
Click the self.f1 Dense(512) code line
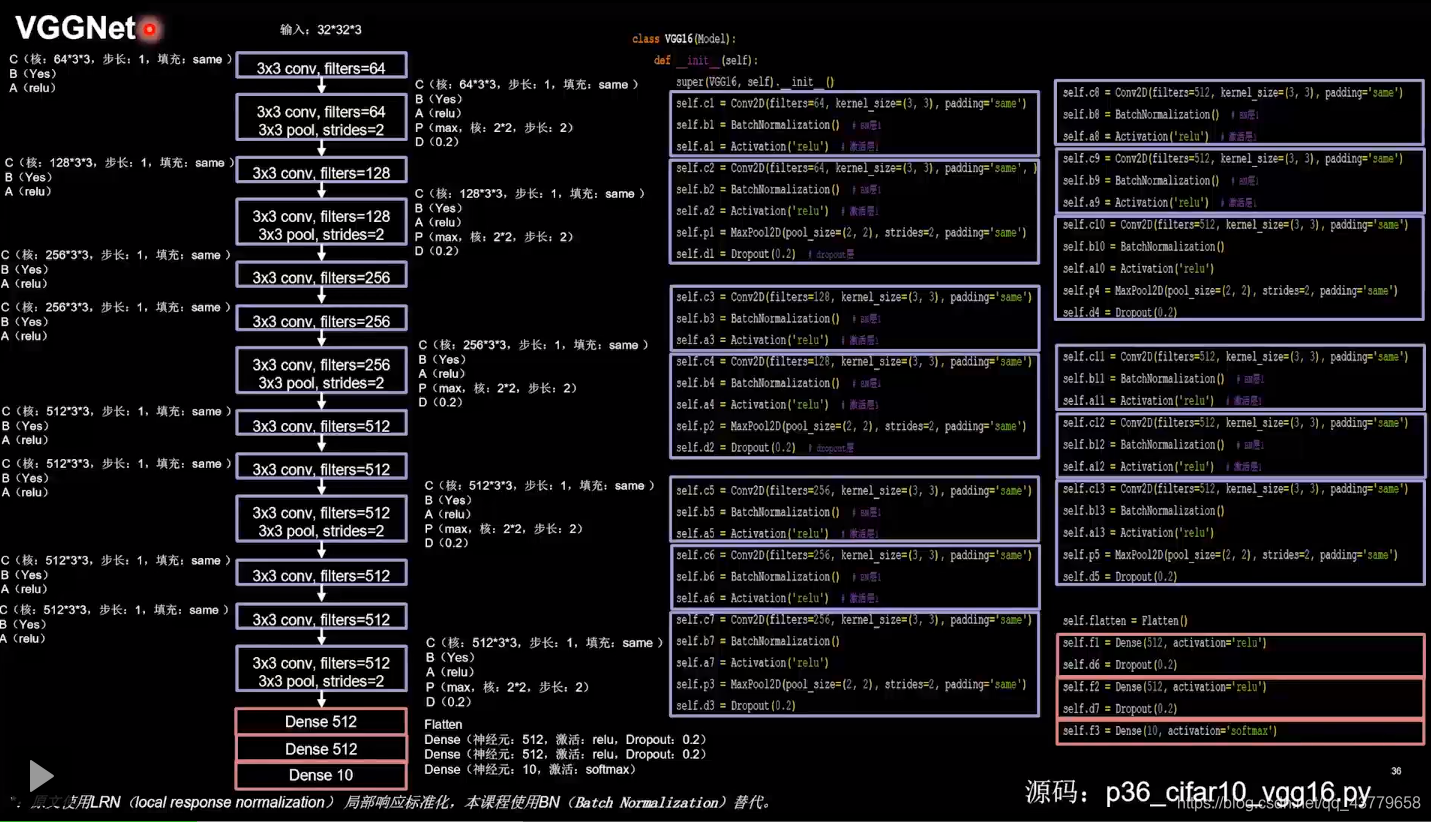(x=1165, y=643)
